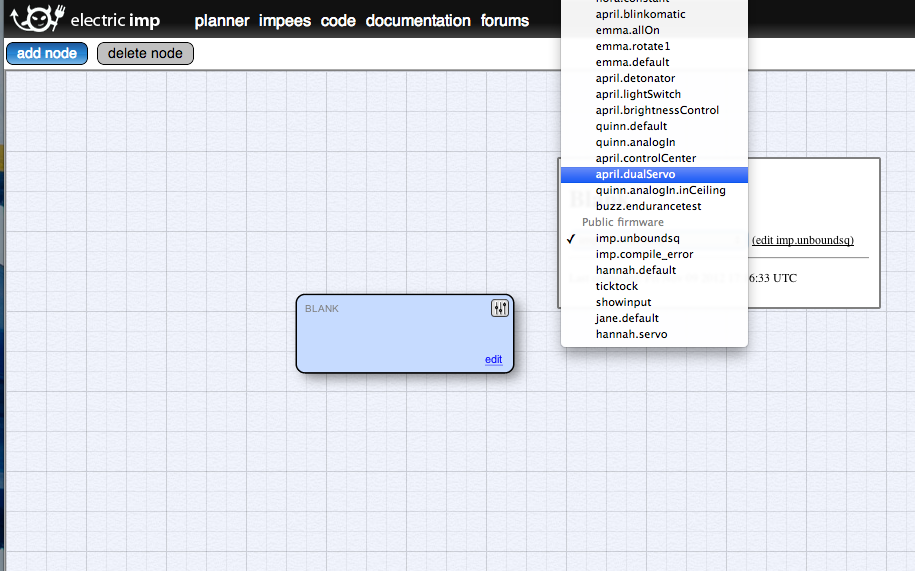Viewport: 915px width, 571px height.
Task: Select hannah.default firmware
Action: [654, 271]
